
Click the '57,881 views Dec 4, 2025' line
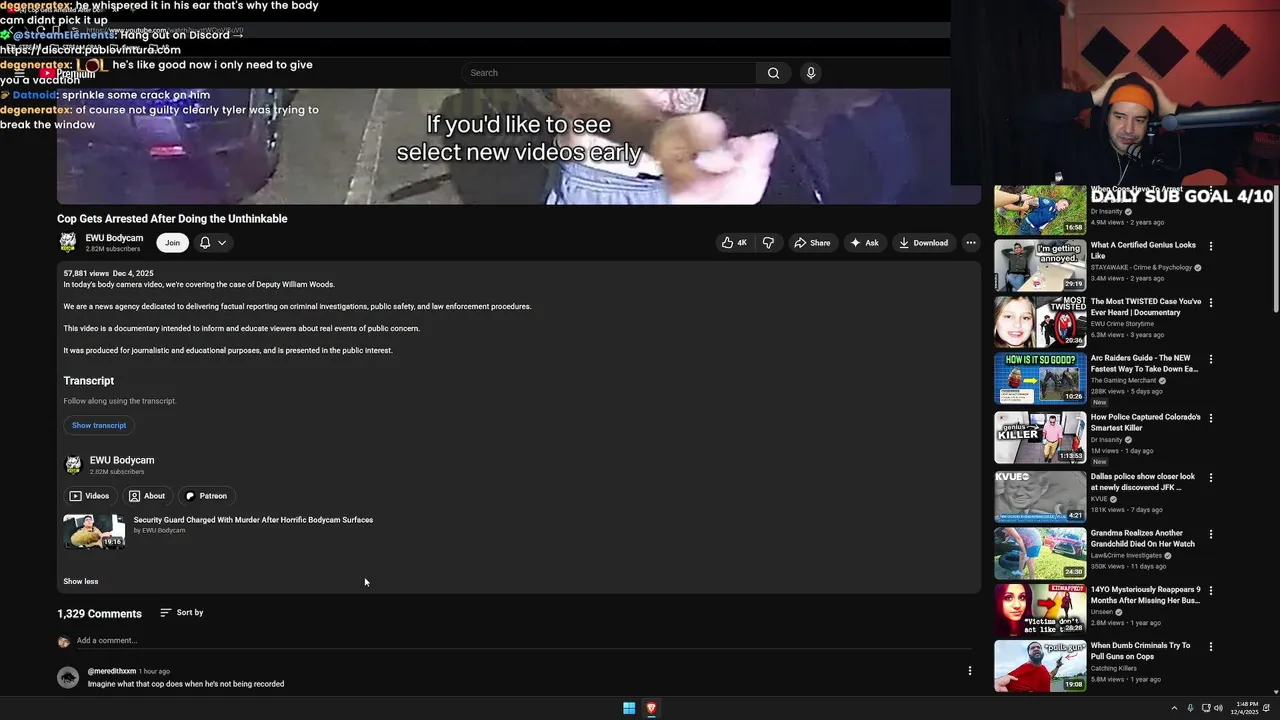coord(108,273)
